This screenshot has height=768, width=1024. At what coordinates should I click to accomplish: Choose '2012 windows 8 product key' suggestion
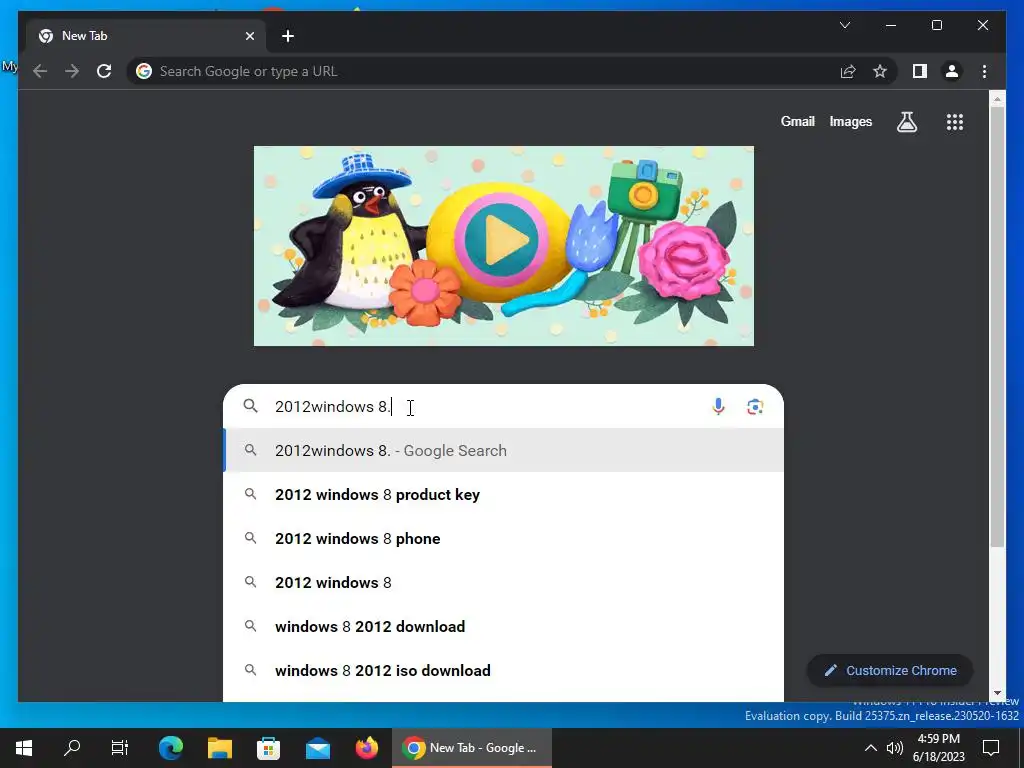click(503, 494)
